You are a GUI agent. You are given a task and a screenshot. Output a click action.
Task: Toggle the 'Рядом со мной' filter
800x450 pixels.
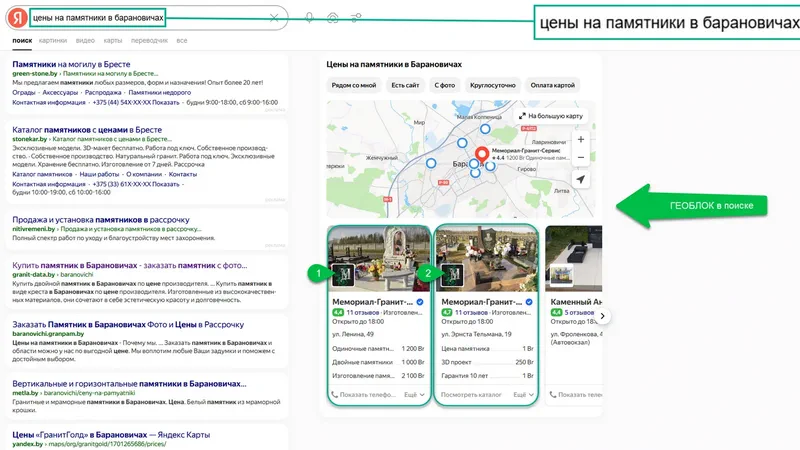353,85
